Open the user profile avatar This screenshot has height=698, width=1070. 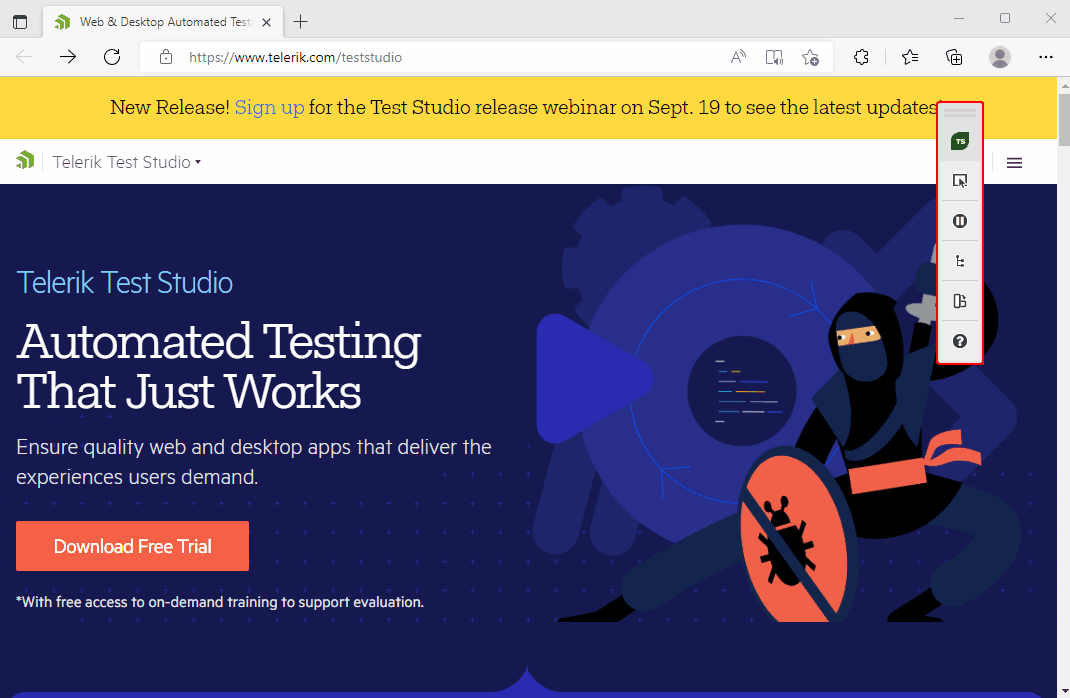tap(1000, 57)
